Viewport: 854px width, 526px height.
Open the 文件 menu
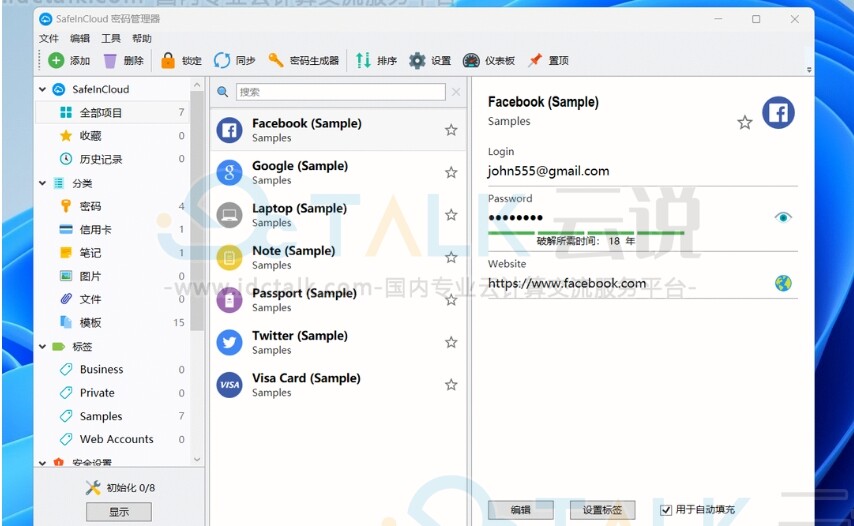pos(48,38)
